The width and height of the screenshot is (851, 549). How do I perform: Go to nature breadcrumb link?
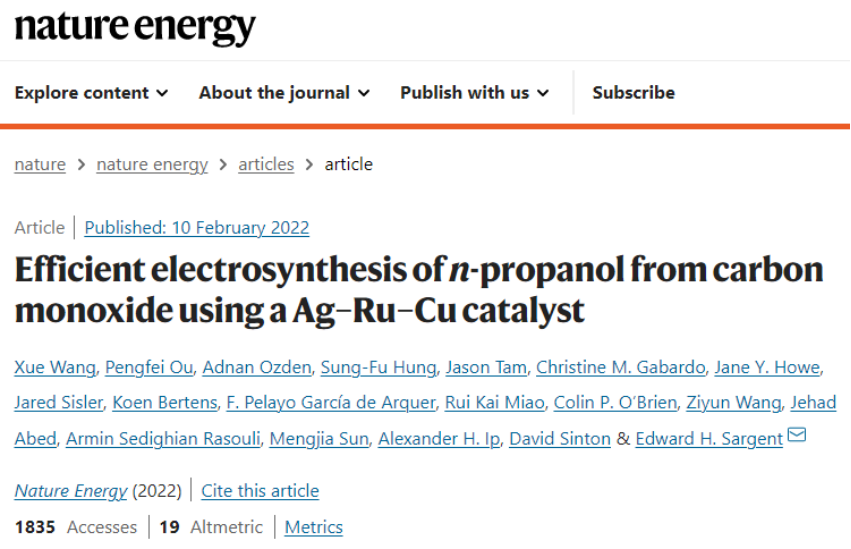[40, 164]
